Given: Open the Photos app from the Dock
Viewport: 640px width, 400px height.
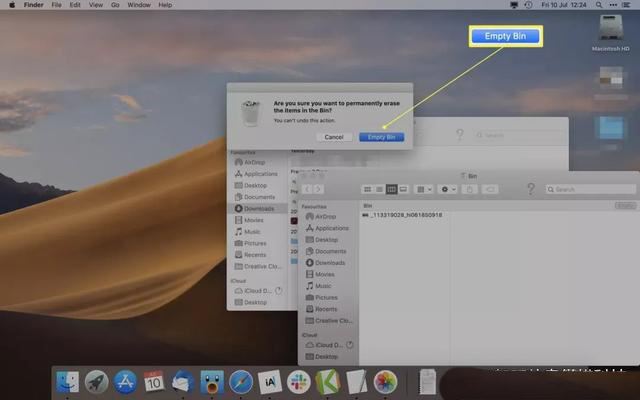Looking at the screenshot, I should point(385,381).
